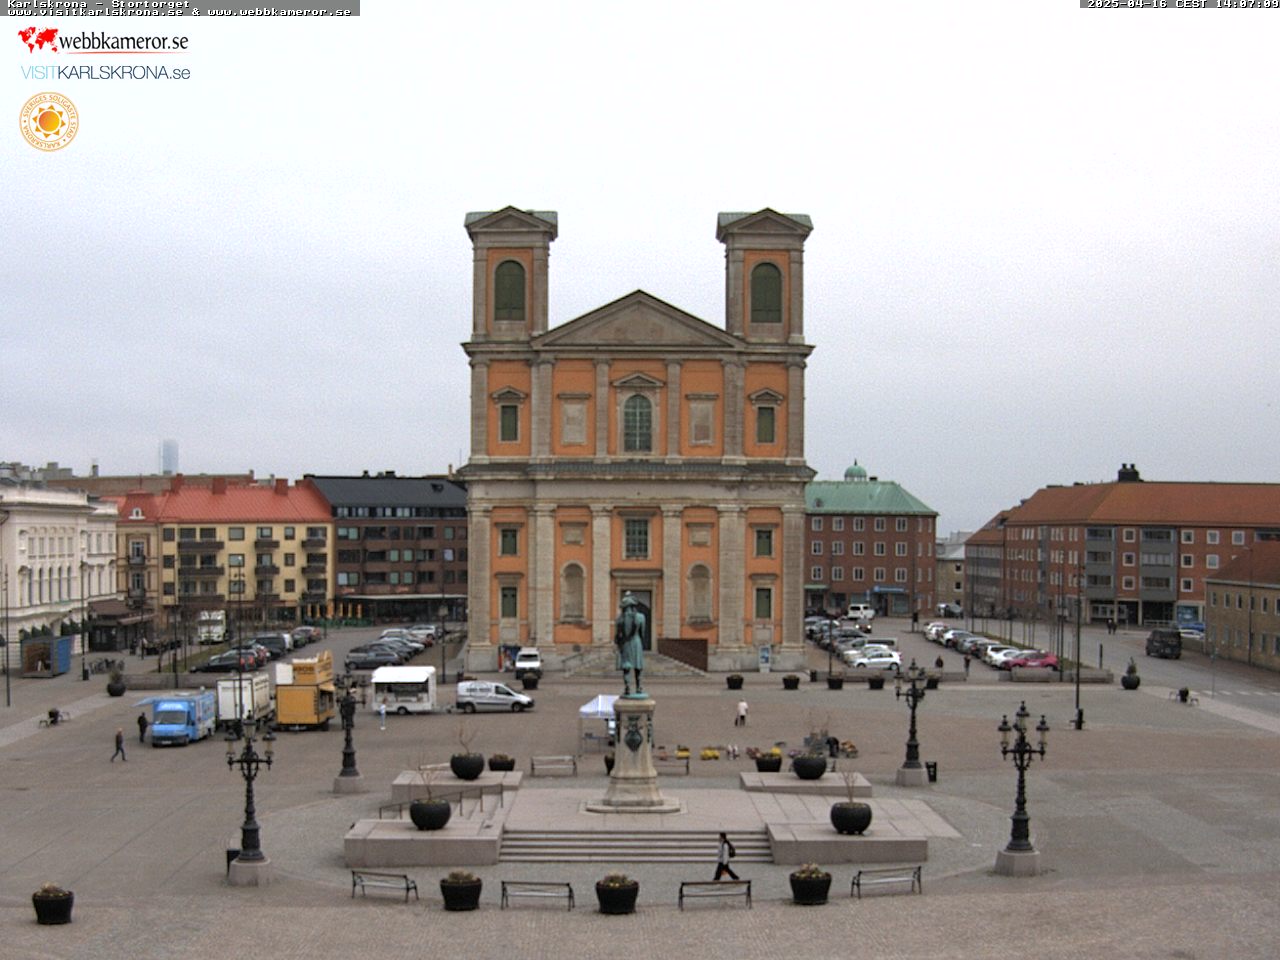This screenshot has width=1280, height=960.
Task: Click the Sveriges Soligaste Stad sun badge
Action: pyautogui.click(x=48, y=121)
